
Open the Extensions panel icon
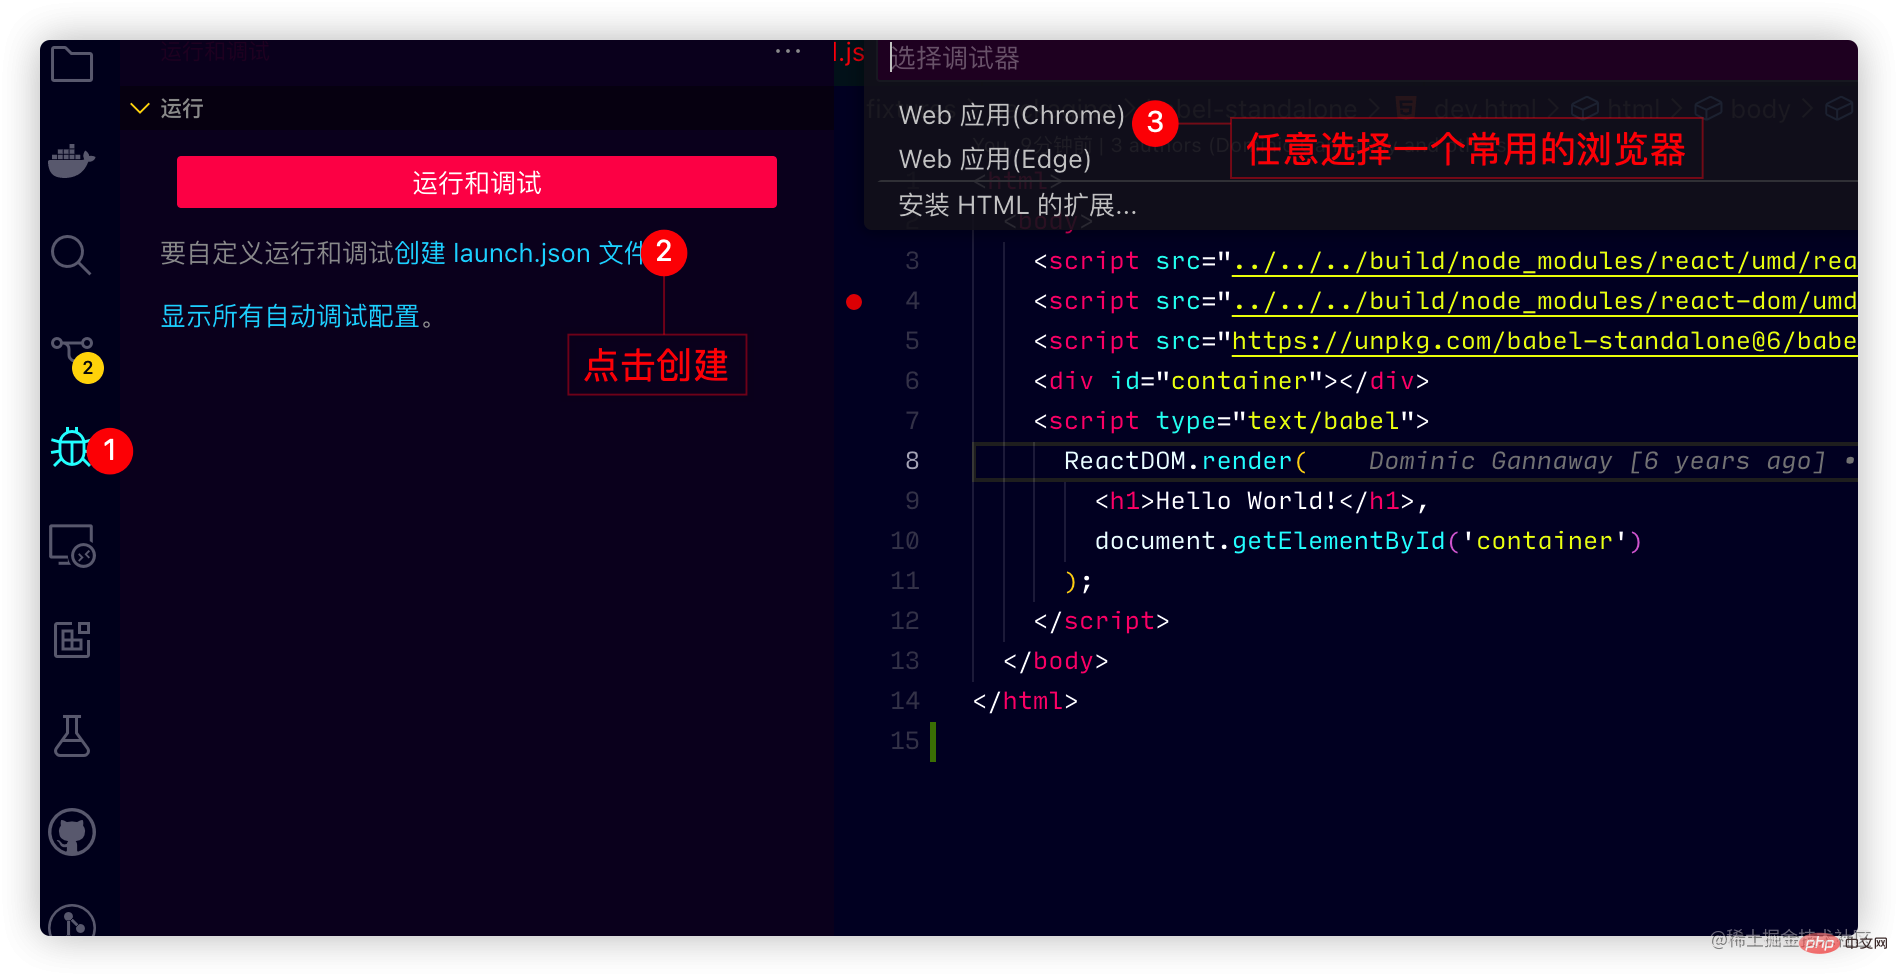point(71,640)
